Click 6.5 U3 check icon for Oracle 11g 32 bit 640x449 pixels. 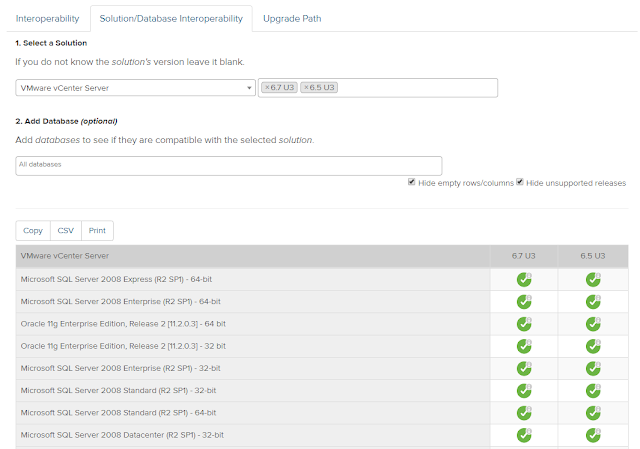coord(593,346)
